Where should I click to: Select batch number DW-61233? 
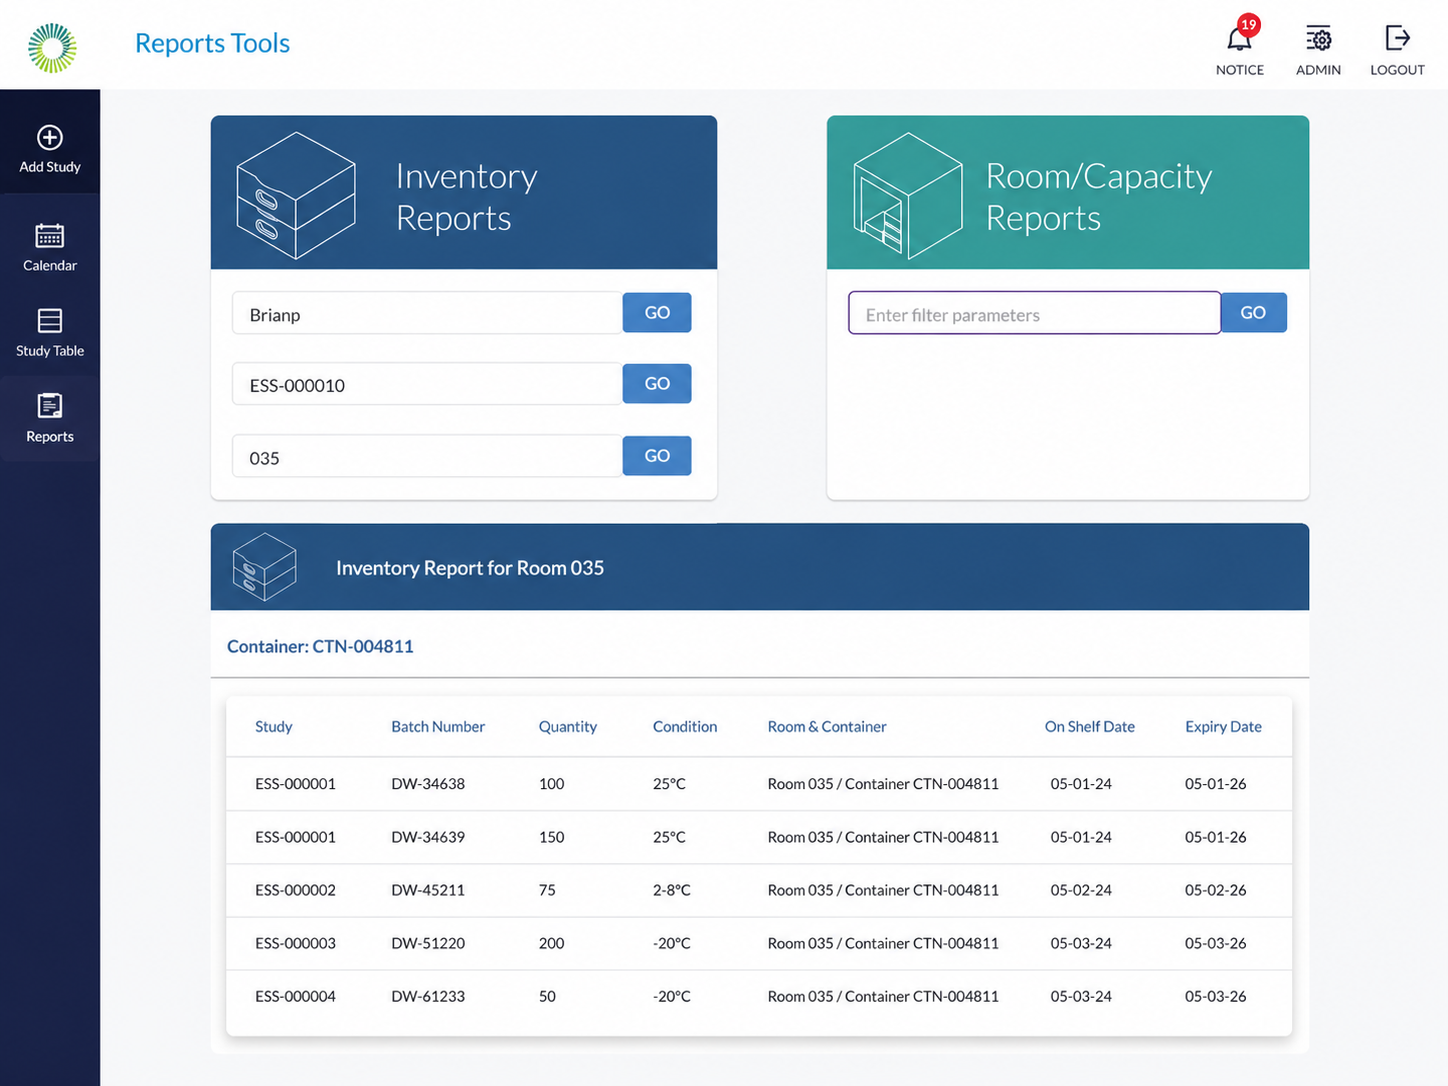click(428, 996)
